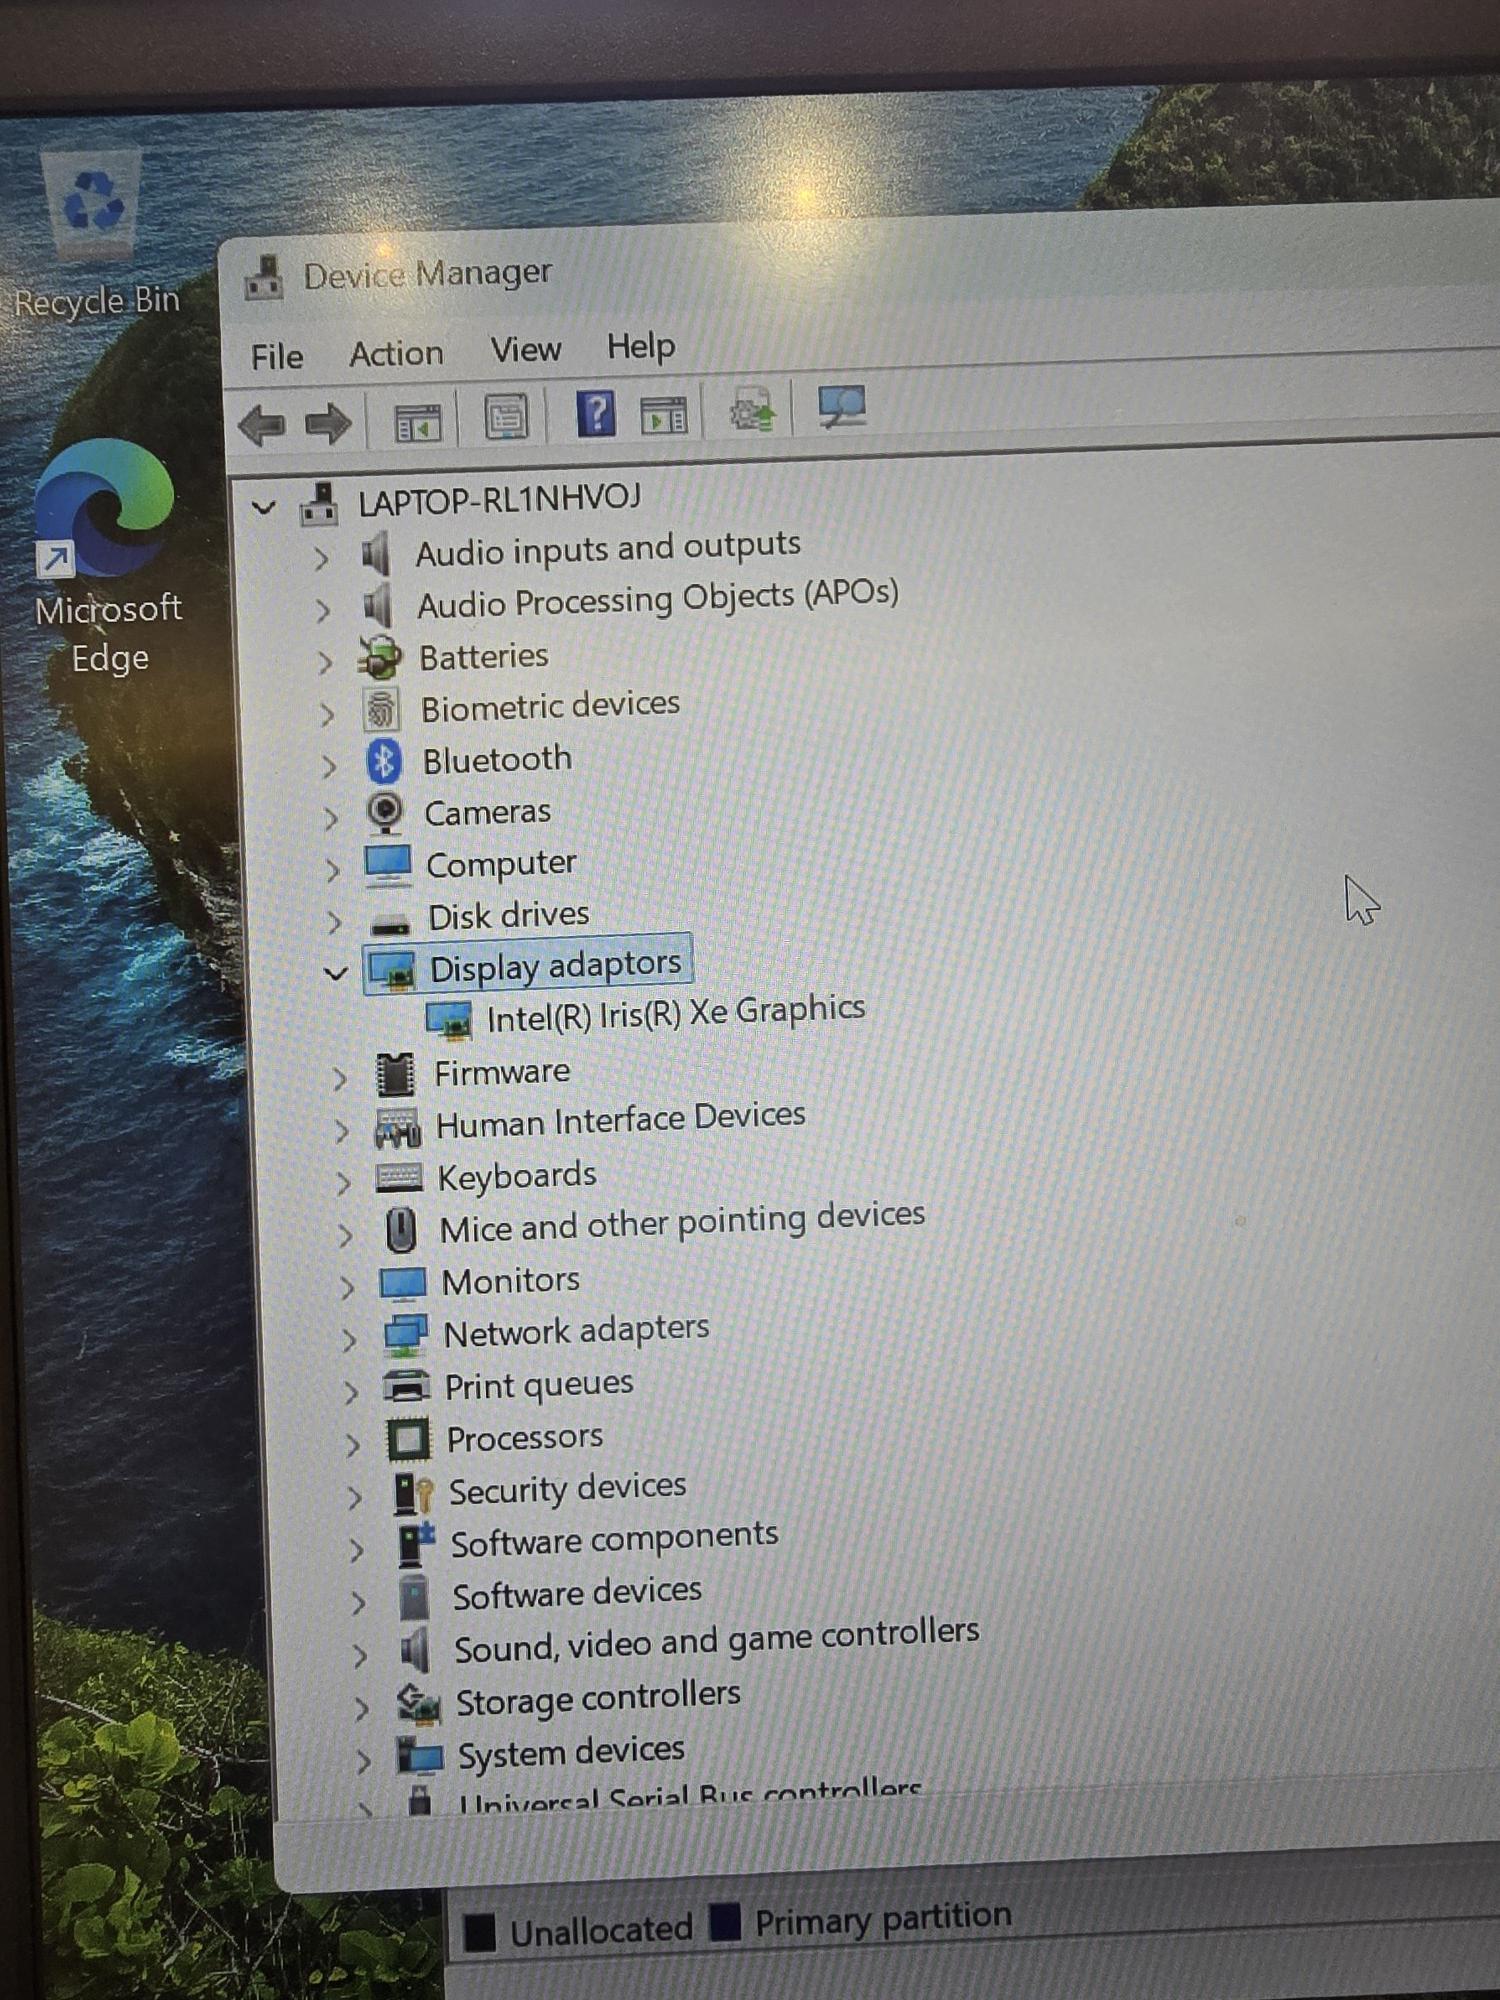Click the Biometric devices fingerprint icon
Image resolution: width=1500 pixels, height=2000 pixels.
(x=381, y=710)
